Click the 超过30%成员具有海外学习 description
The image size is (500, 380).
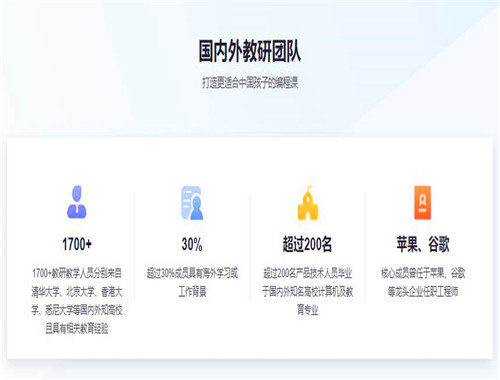pos(192,273)
